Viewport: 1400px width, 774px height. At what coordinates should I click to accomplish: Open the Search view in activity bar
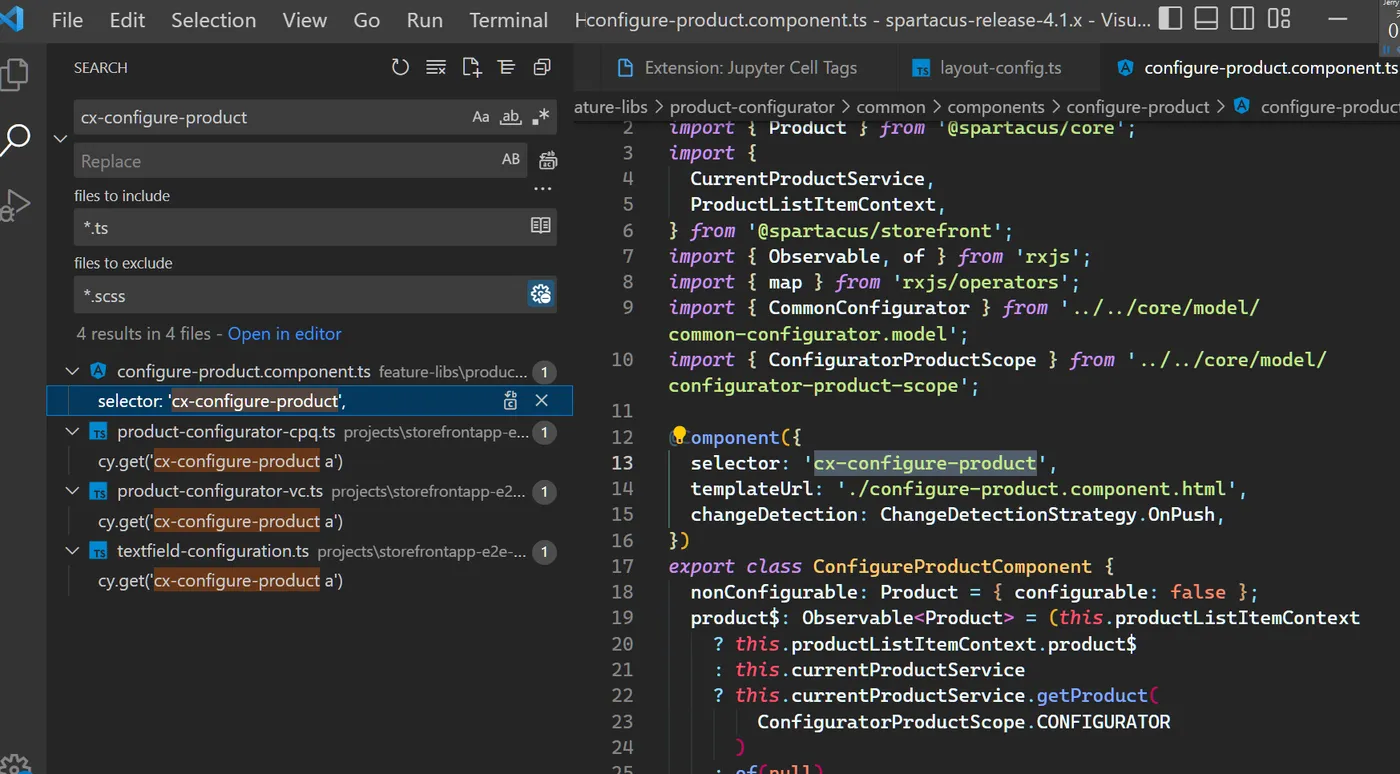[x=15, y=140]
